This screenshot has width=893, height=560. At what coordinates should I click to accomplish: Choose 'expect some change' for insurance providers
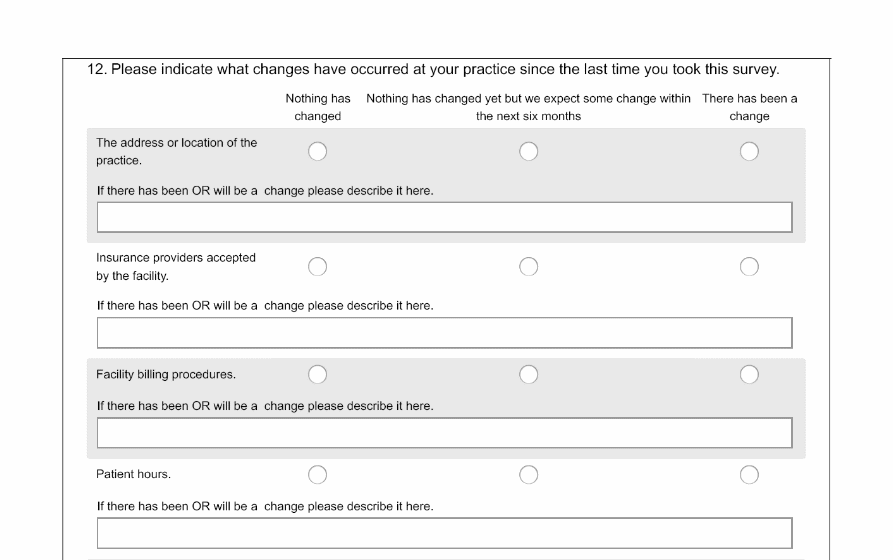tap(528, 266)
